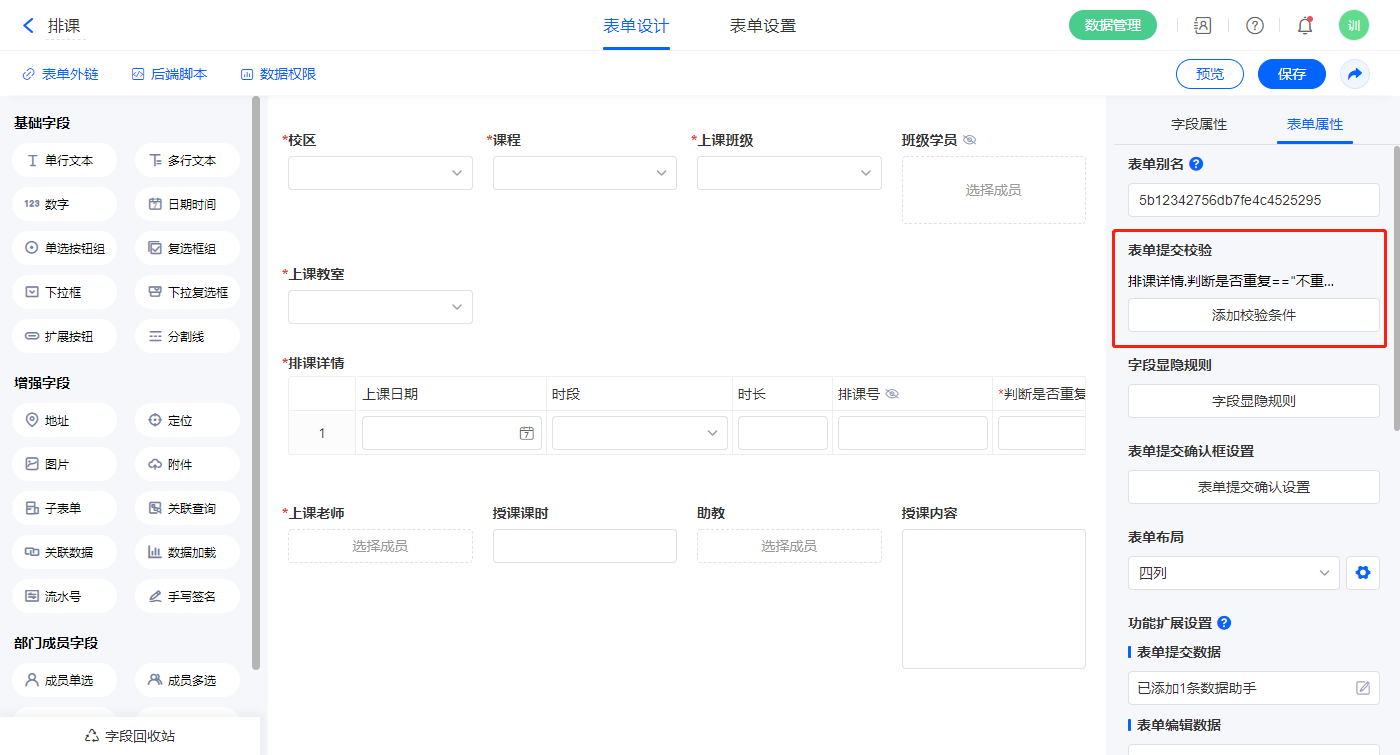Open the gear settings next to 表单布局
The height and width of the screenshot is (755, 1400).
pos(1362,573)
